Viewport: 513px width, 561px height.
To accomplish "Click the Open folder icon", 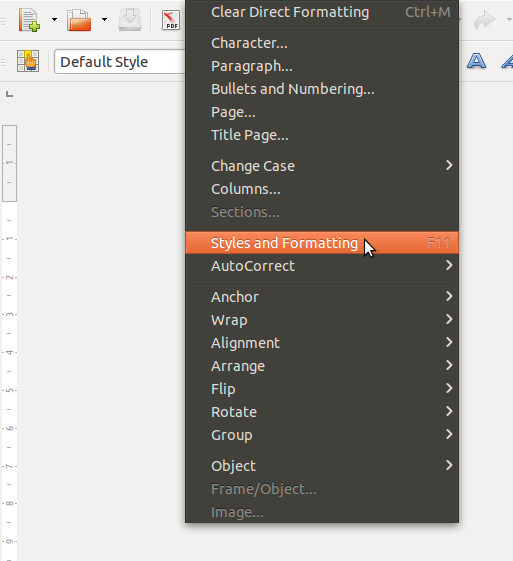I will [x=79, y=20].
